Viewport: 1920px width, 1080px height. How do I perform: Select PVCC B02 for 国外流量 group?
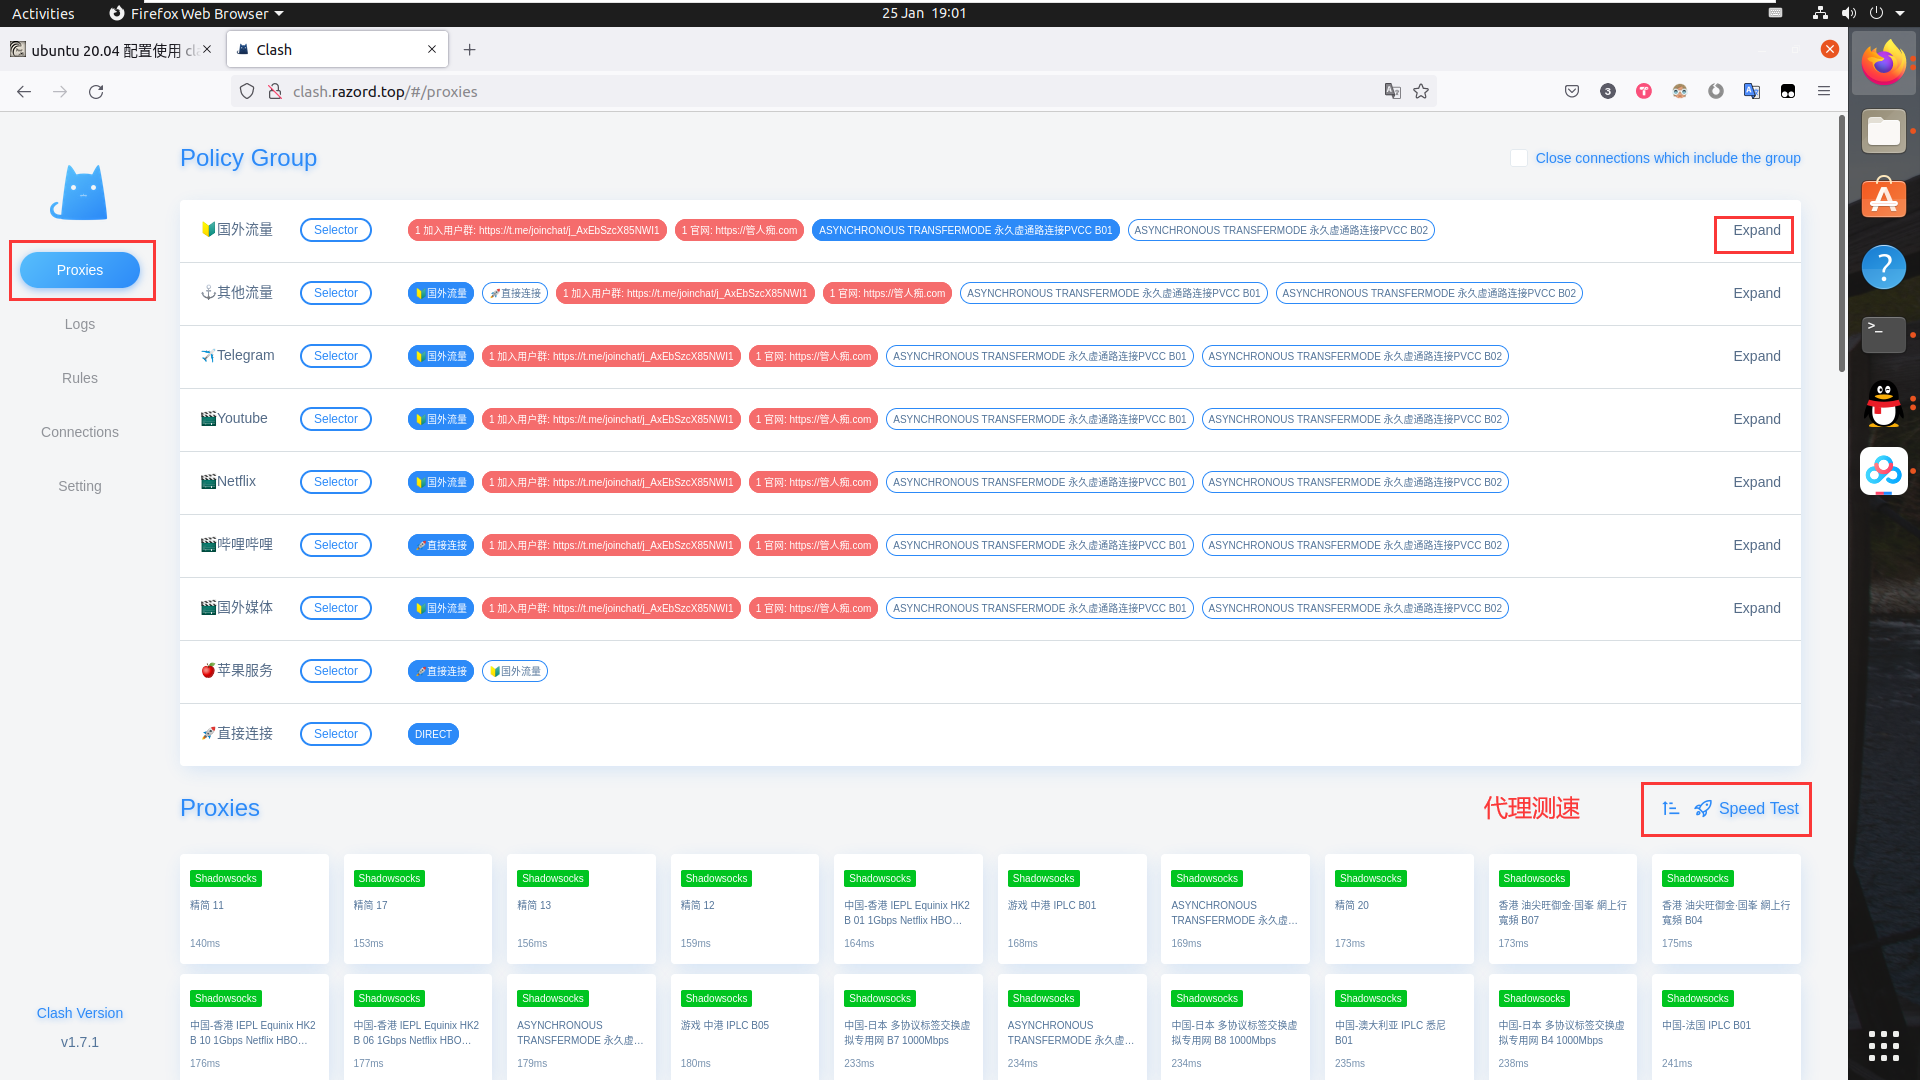click(1280, 230)
